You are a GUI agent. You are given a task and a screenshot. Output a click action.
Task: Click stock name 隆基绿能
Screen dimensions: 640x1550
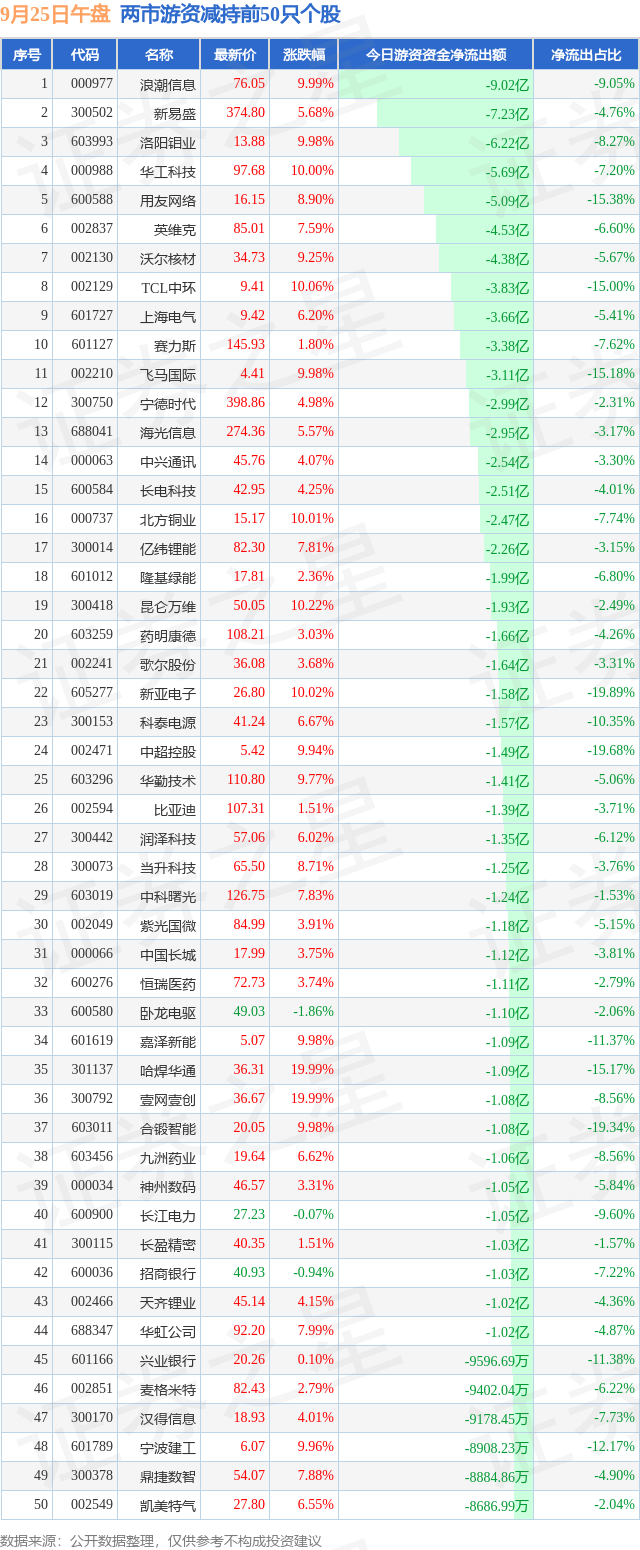tap(168, 578)
